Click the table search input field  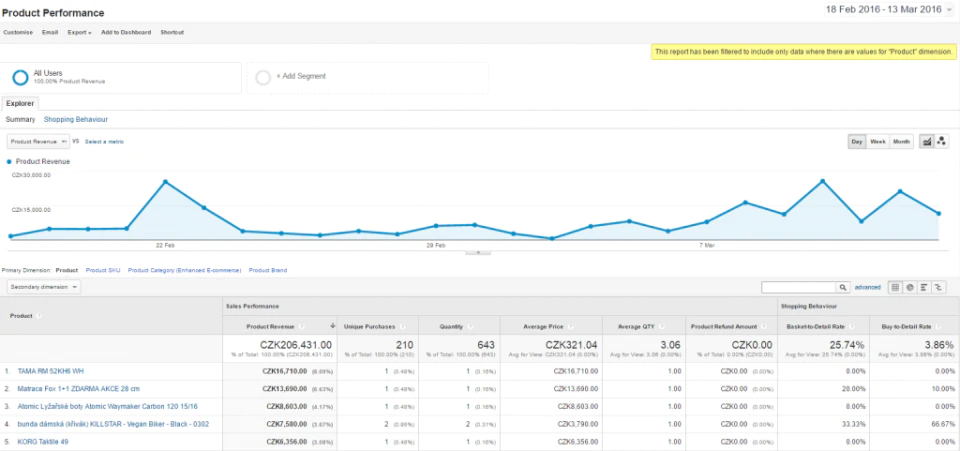[x=799, y=287]
